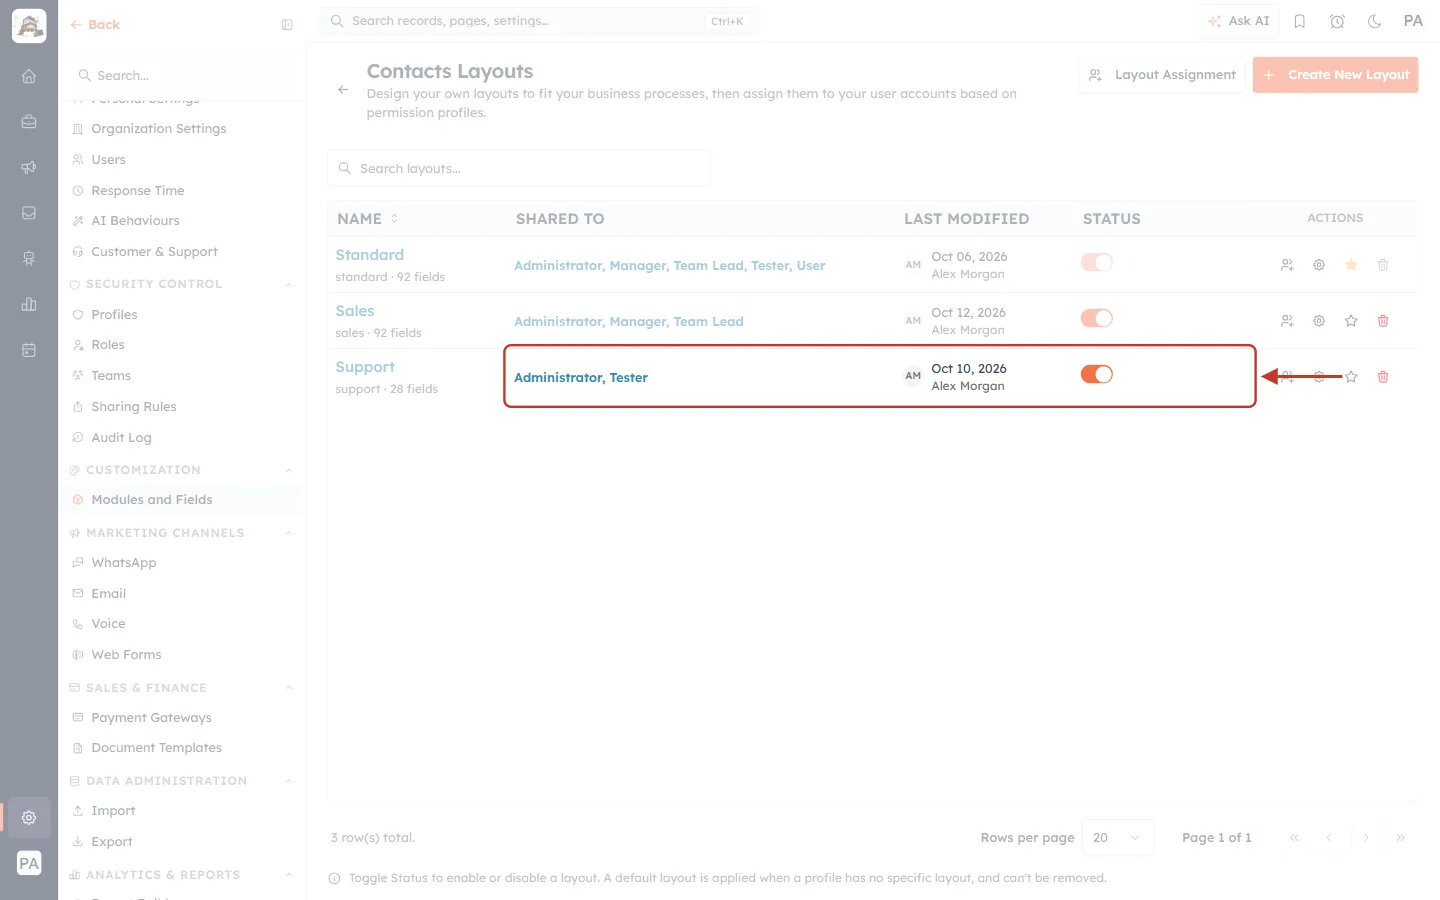Click the Create New Layout button
Viewport: 1440px width, 900px height.
[x=1335, y=75]
